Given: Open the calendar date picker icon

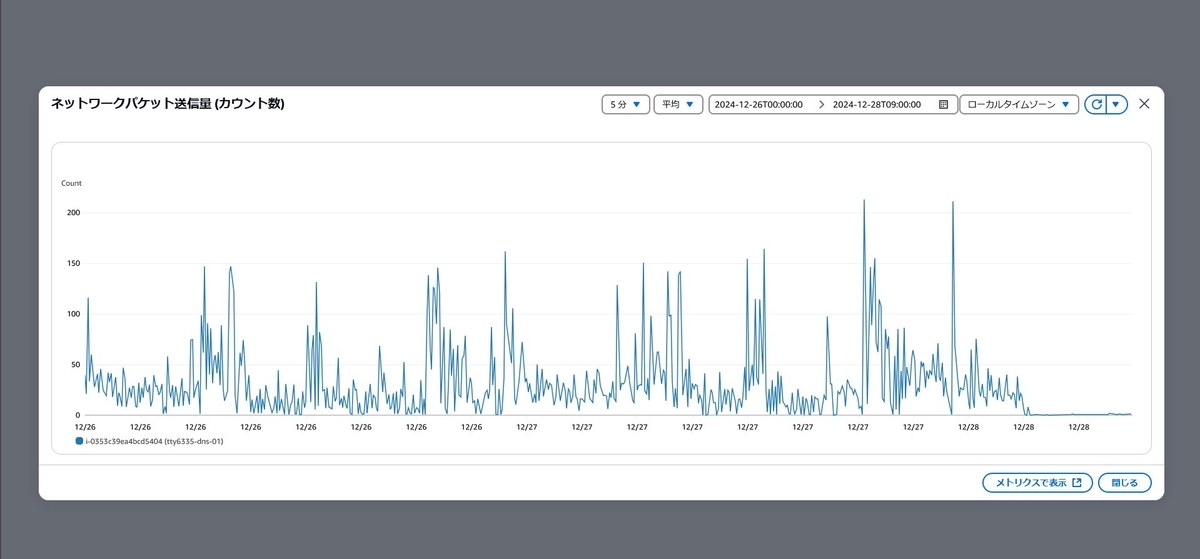Looking at the screenshot, I should (x=943, y=104).
